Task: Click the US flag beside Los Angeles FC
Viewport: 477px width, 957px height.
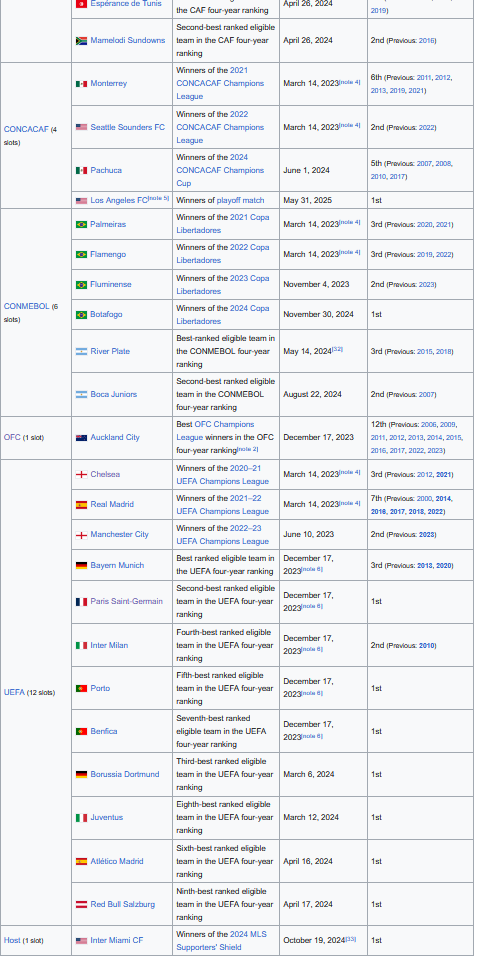Action: coord(81,200)
